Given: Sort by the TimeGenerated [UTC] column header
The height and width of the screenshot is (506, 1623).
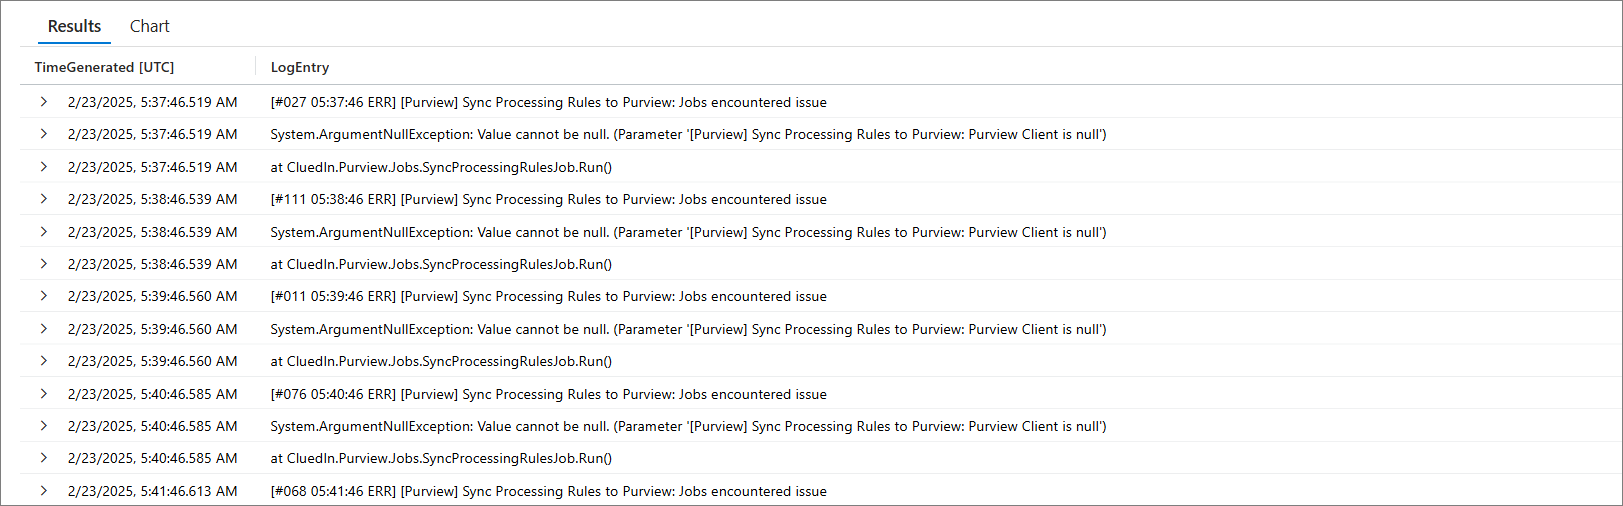Looking at the screenshot, I should [x=104, y=67].
